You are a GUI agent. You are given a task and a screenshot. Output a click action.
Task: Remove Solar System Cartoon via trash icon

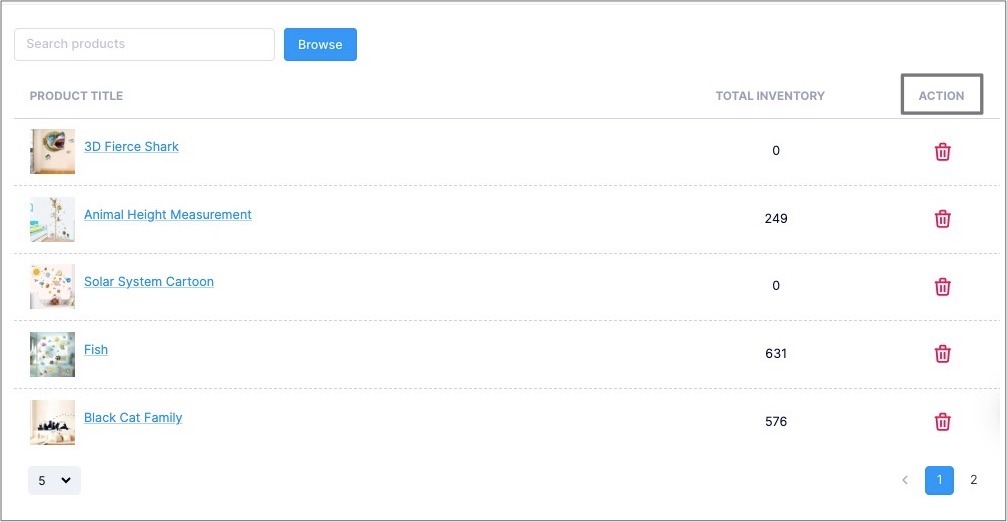942,286
